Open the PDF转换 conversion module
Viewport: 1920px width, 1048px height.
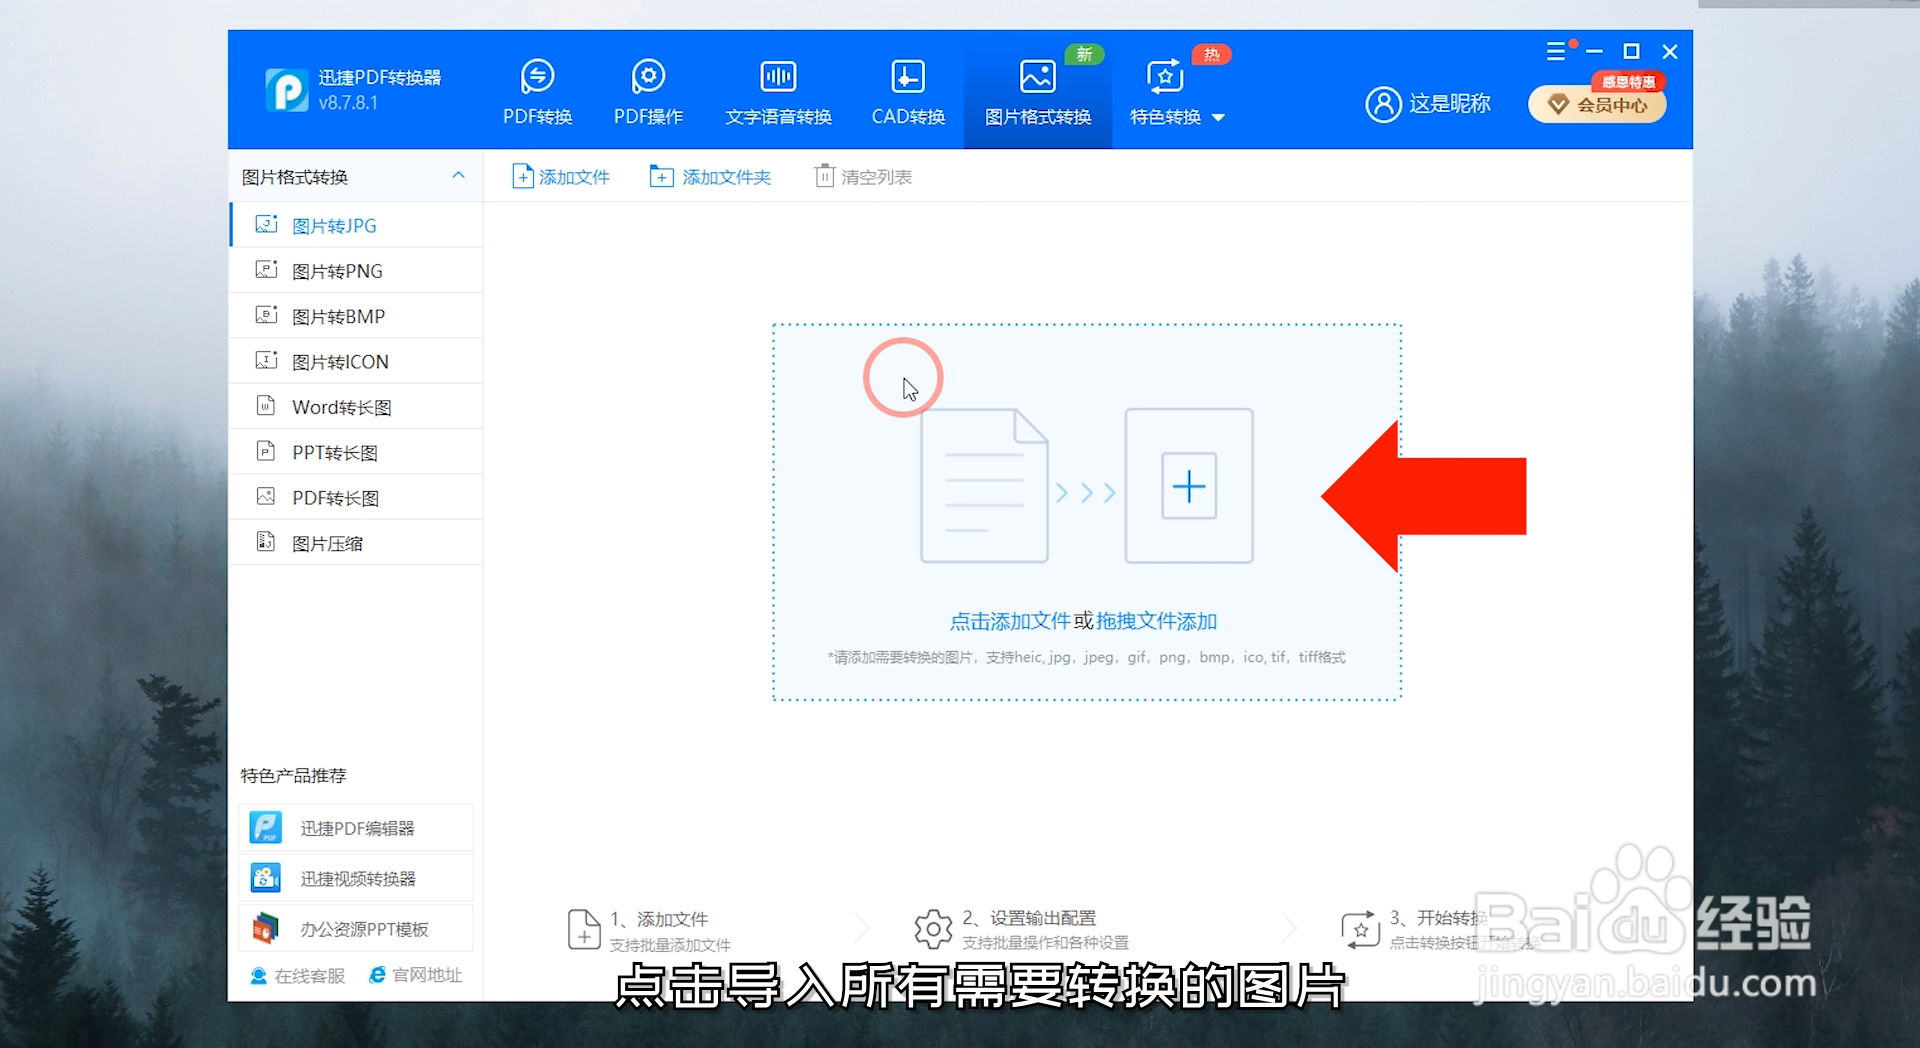coord(537,90)
